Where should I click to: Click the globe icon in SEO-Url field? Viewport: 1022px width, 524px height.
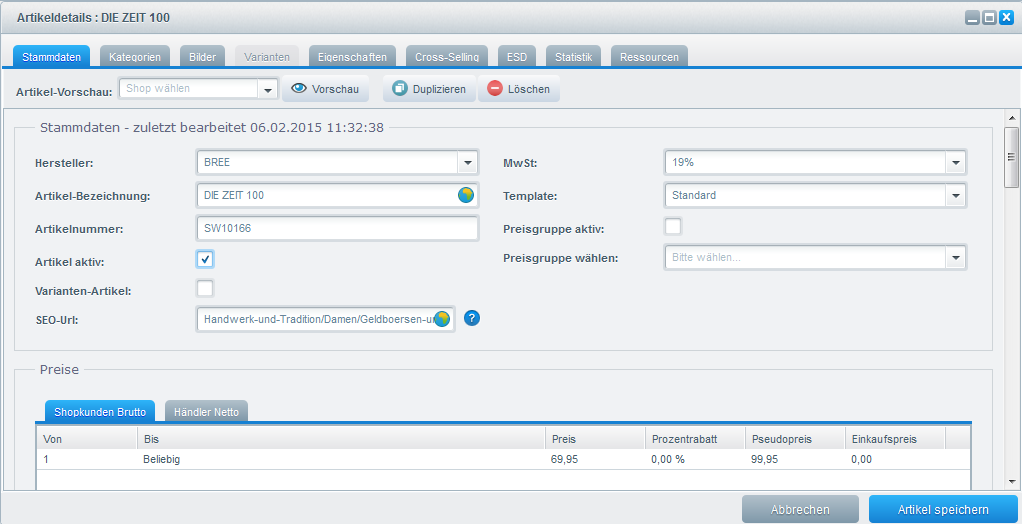pyautogui.click(x=442, y=319)
